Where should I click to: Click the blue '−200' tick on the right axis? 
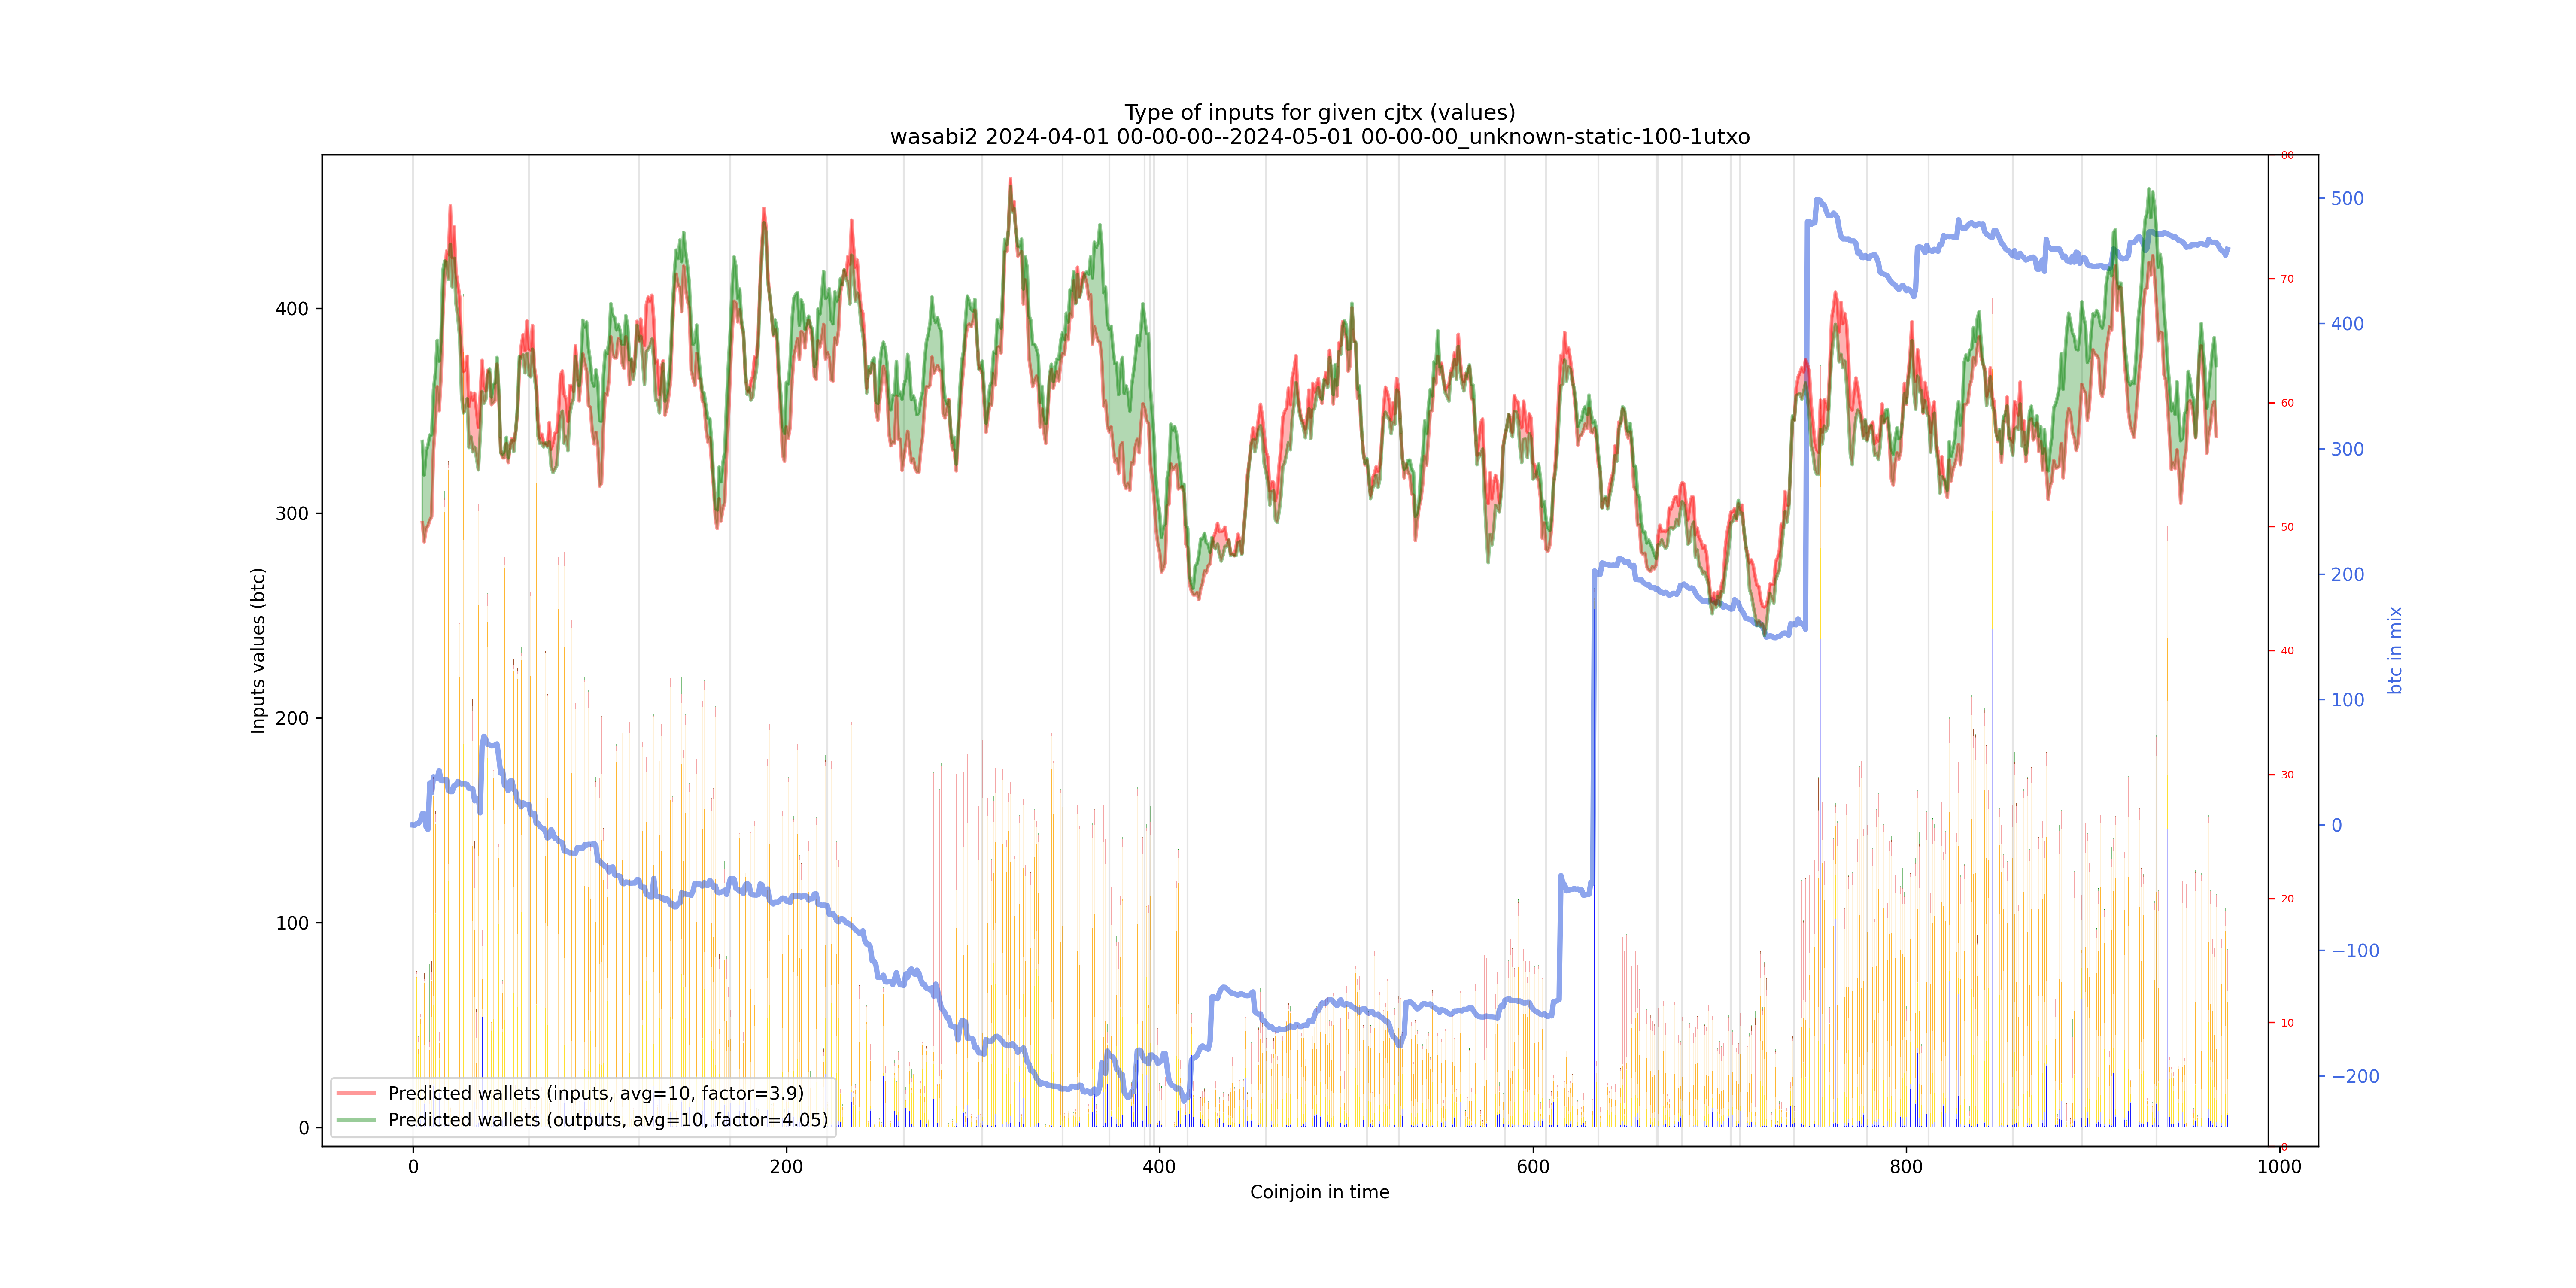(2355, 1077)
